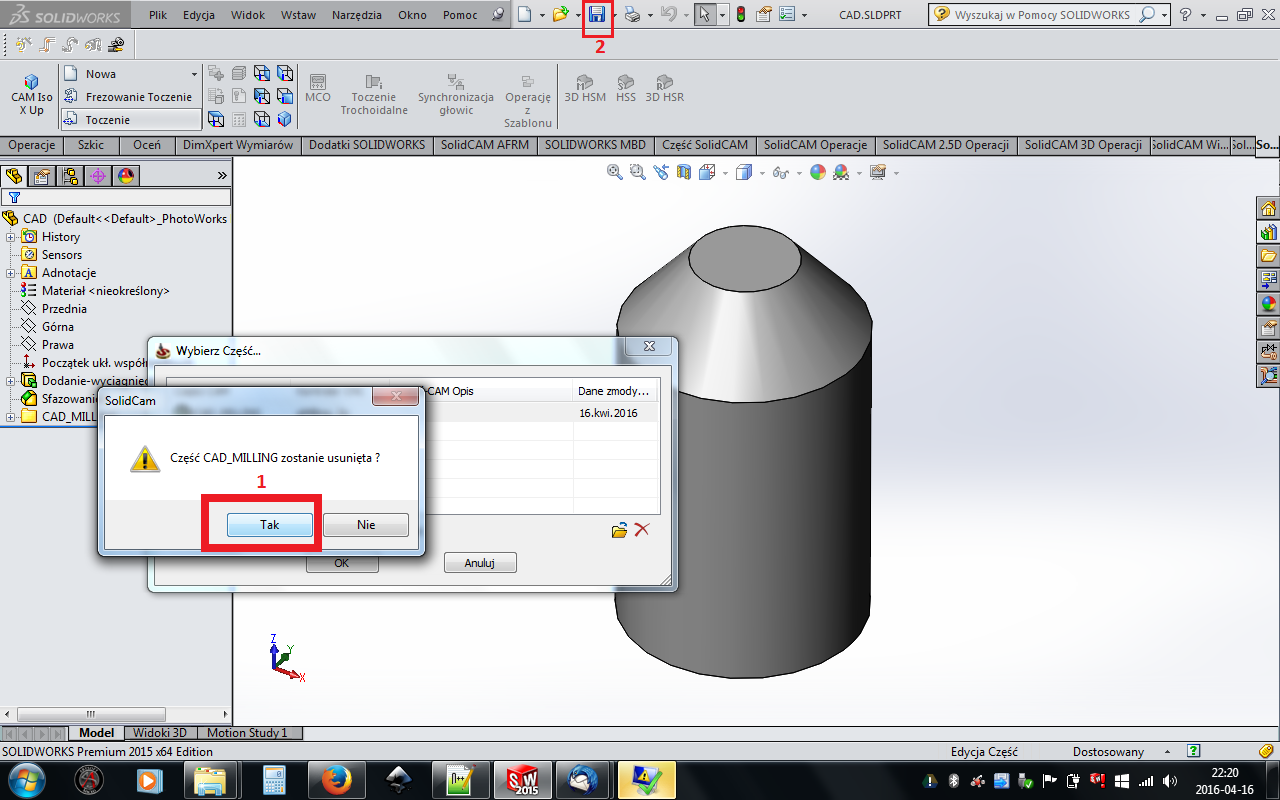Decline deletion with the Nie button

[x=366, y=525]
